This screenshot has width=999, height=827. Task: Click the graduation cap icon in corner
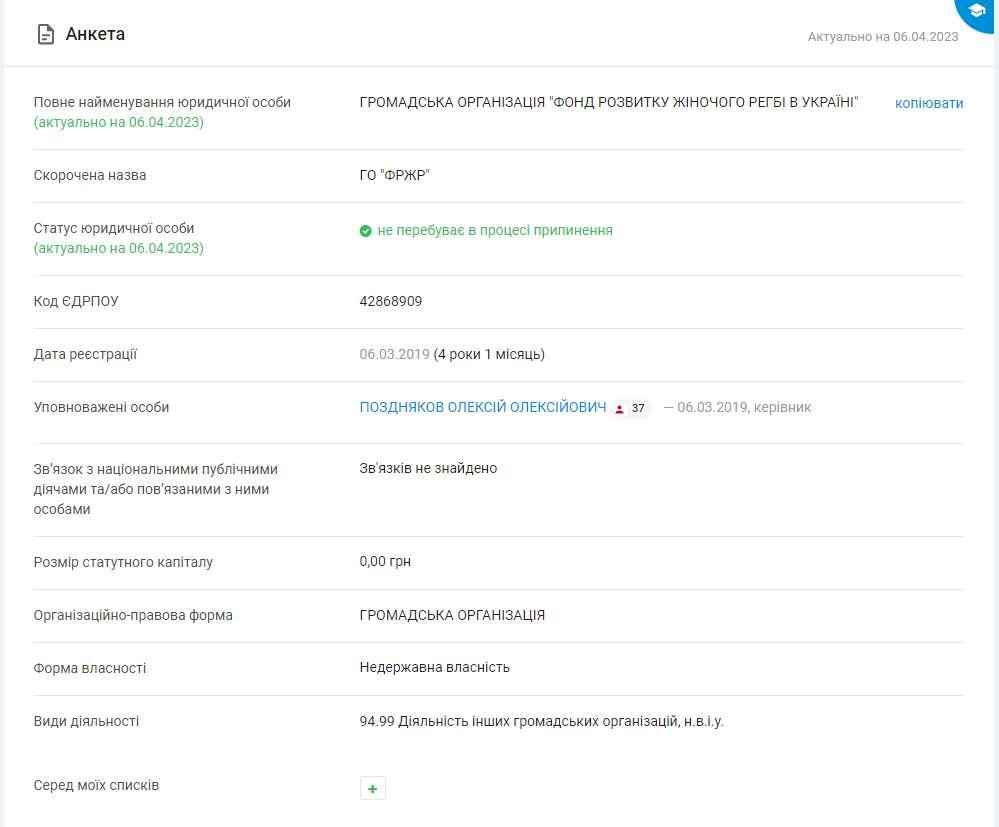[x=976, y=11]
